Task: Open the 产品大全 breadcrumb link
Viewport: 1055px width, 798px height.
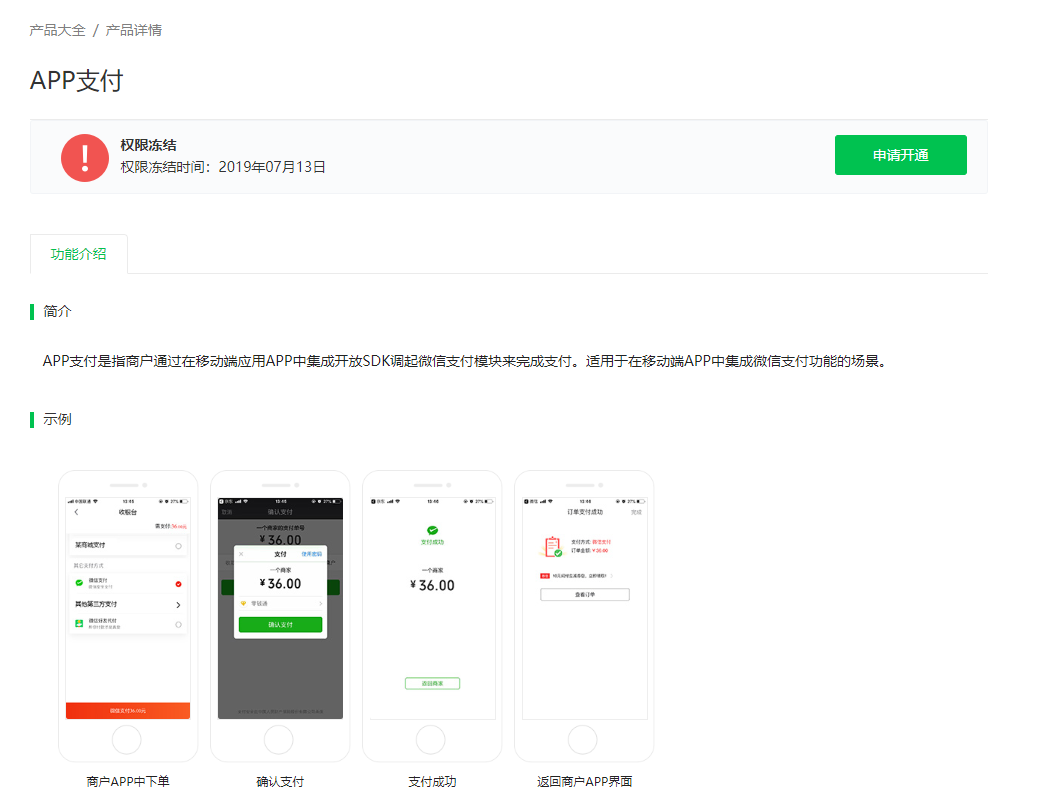Action: point(58,30)
